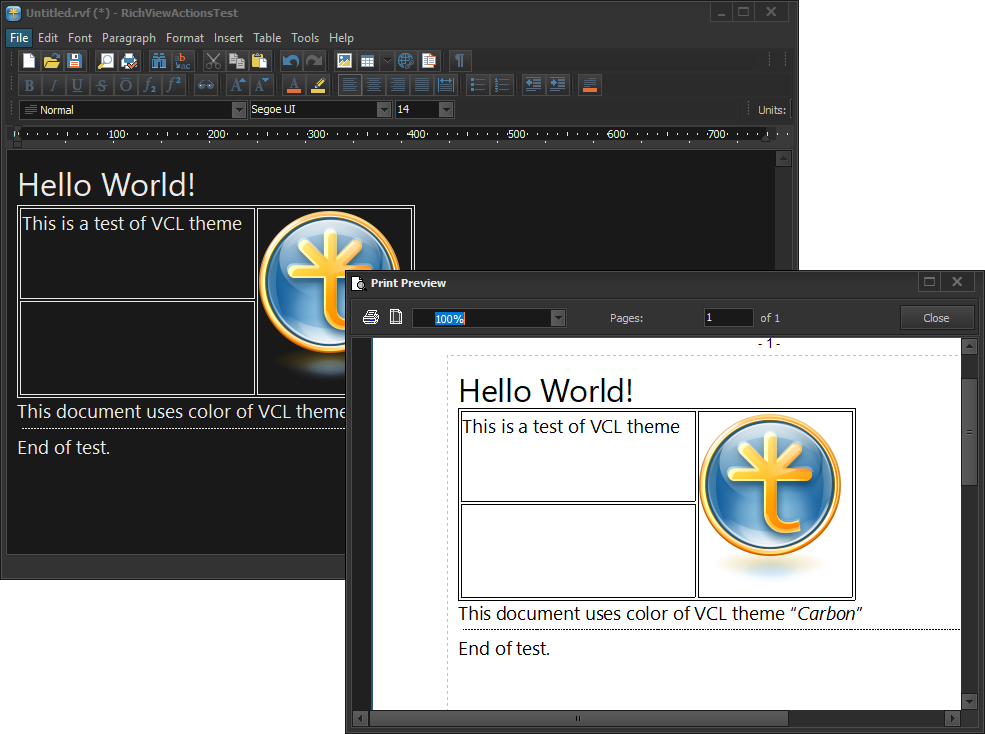Open the Segoe UI font dropdown
The height and width of the screenshot is (734, 985).
(383, 110)
